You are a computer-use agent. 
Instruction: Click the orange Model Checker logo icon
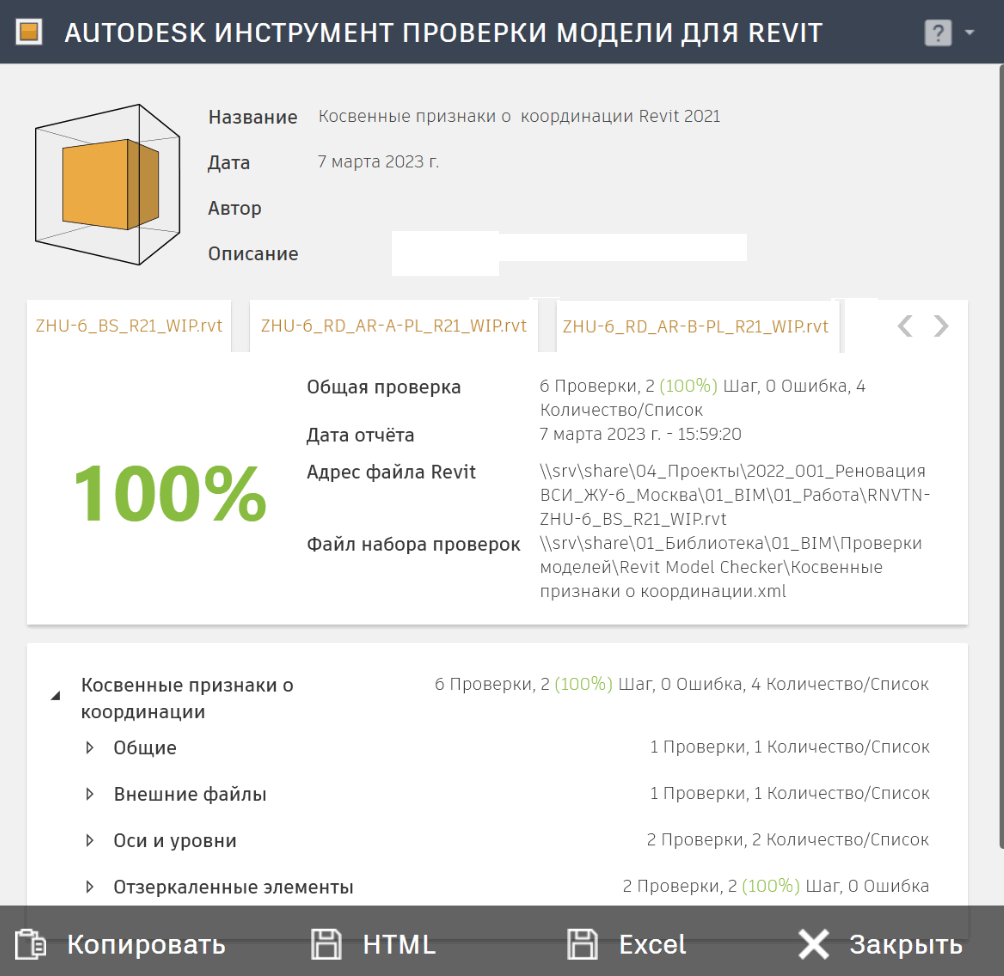[29, 32]
